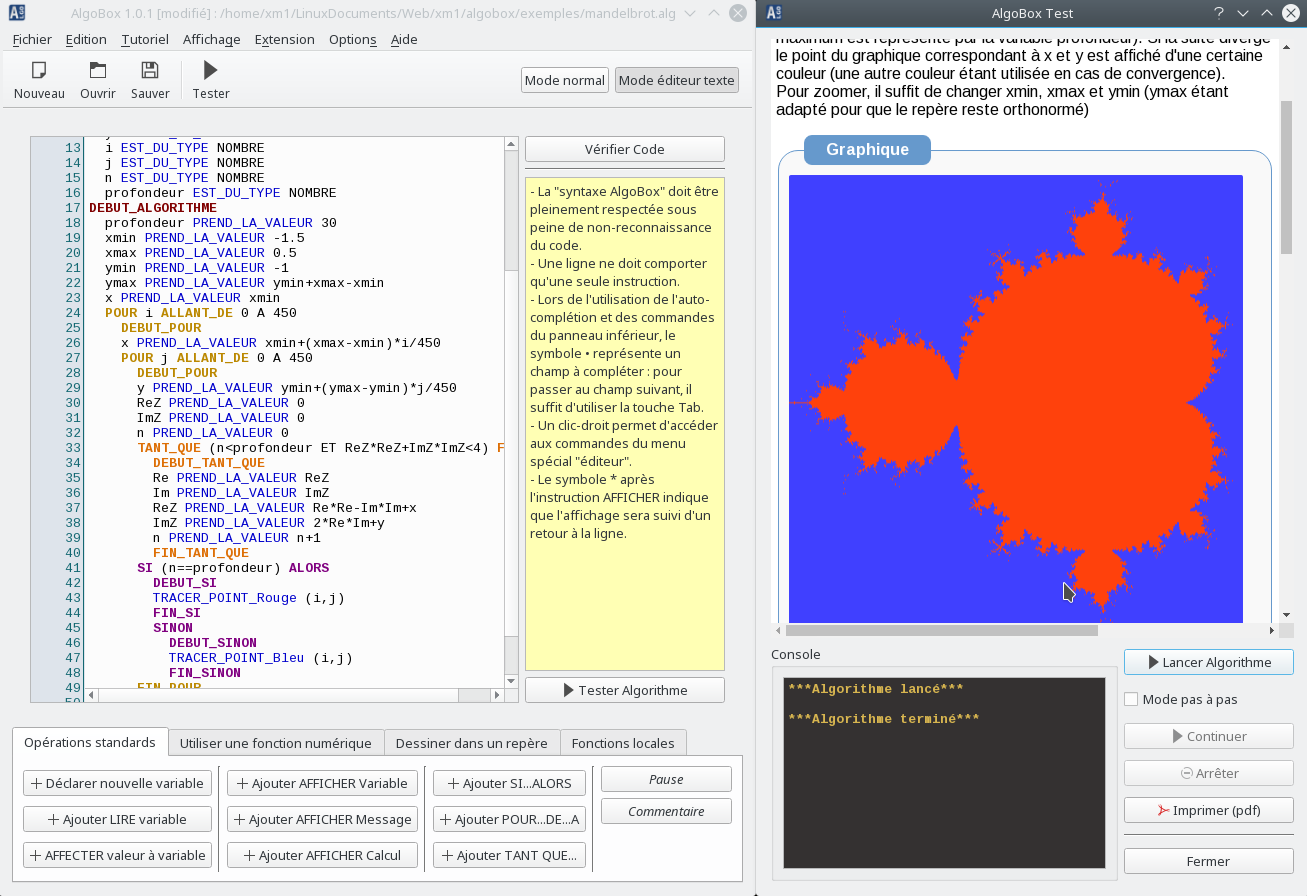The height and width of the screenshot is (896, 1307).
Task: Open the Extension menu
Action: pos(284,39)
